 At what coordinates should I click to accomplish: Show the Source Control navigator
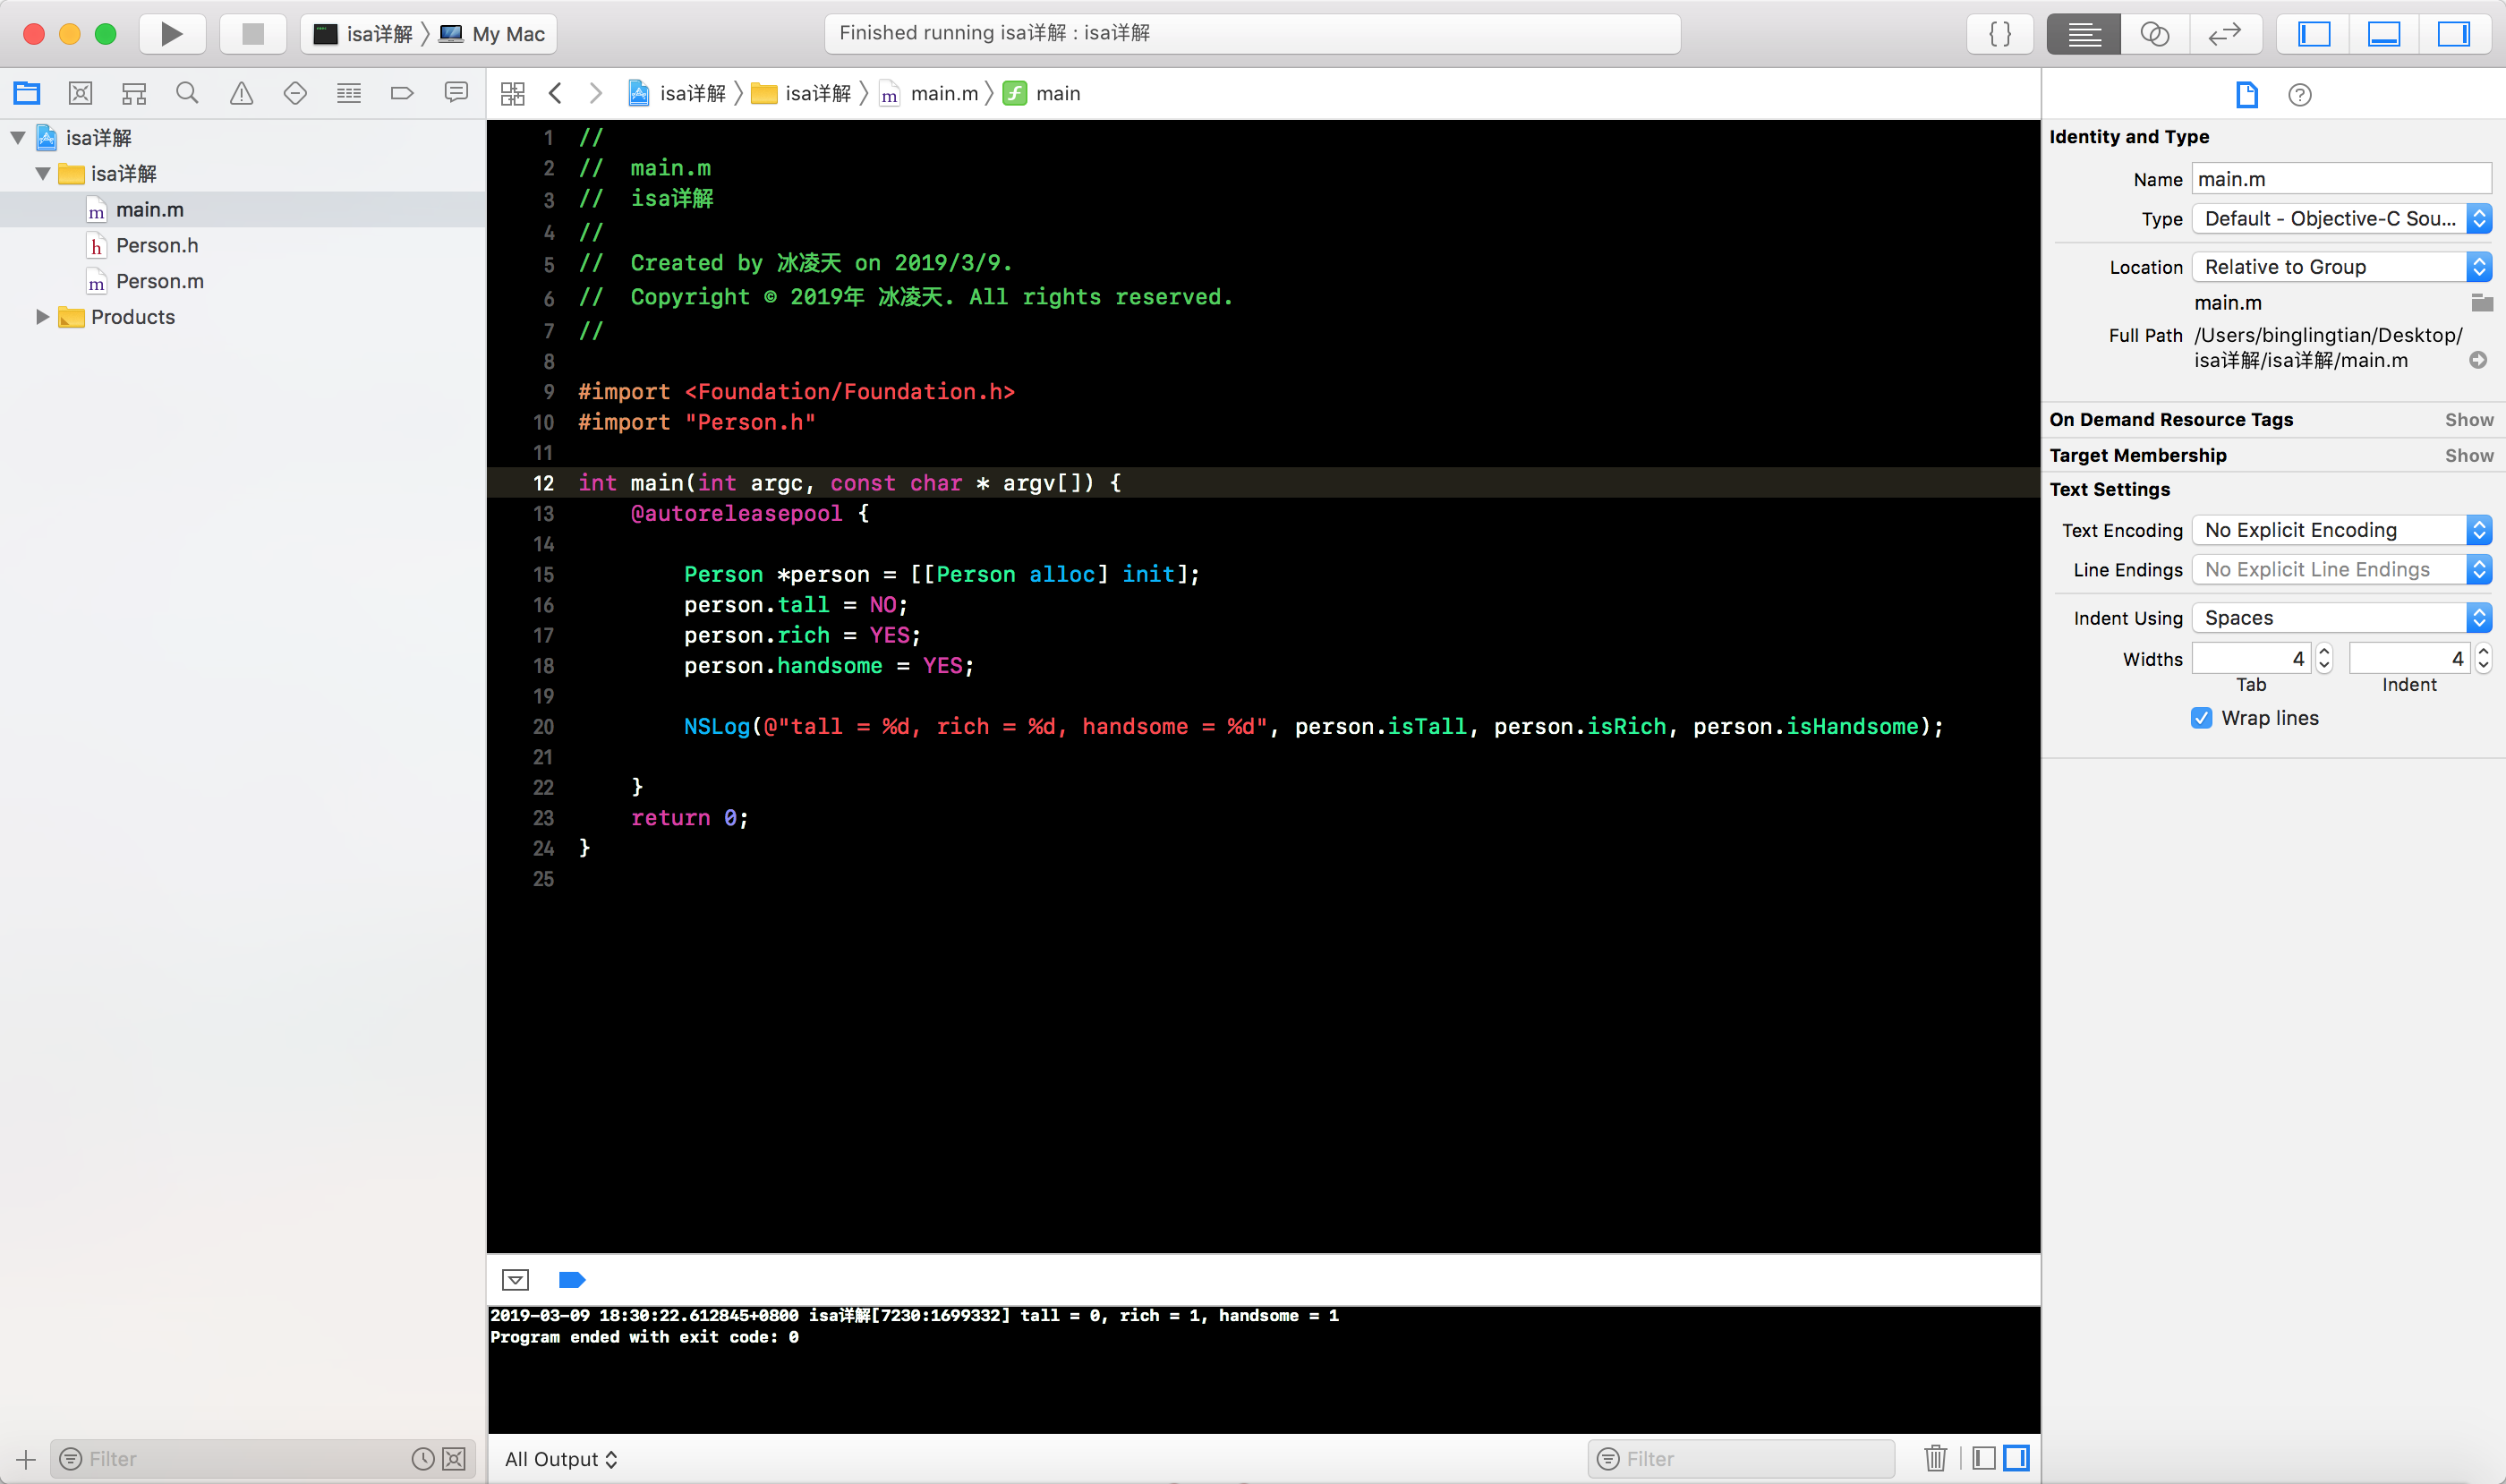pos(80,93)
